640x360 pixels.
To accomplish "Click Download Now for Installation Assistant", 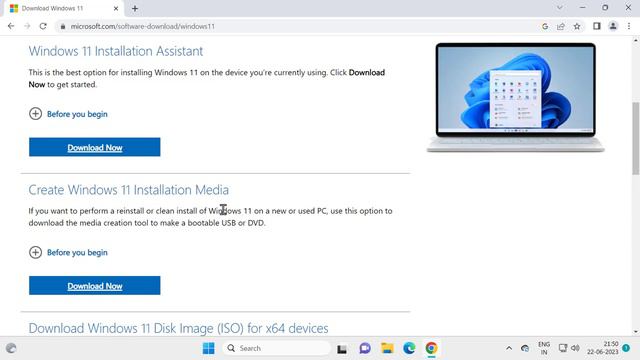I will pos(95,147).
